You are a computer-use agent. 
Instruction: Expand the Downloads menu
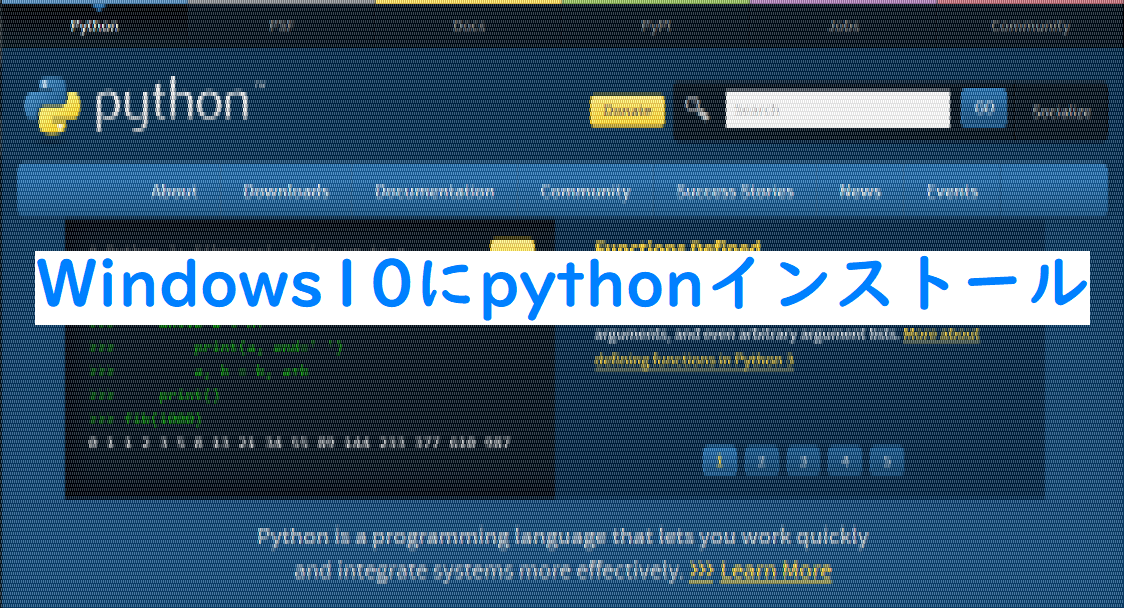[286, 192]
